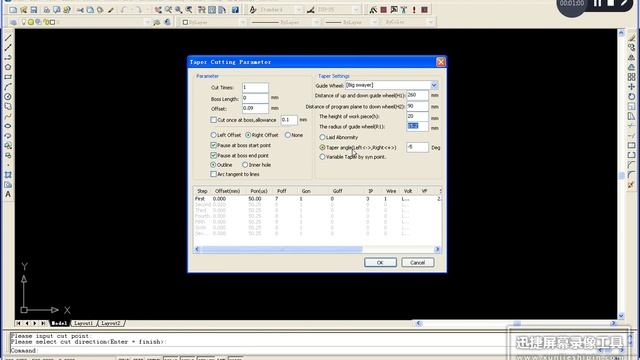This screenshot has height=360, width=640.
Task: Open the Layer Properties Manager icon
Action: [x=13, y=22]
